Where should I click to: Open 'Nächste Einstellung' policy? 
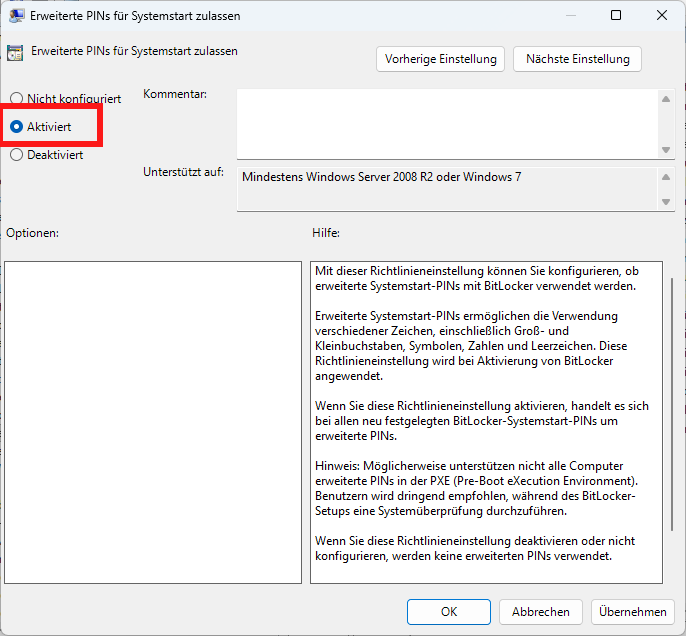tap(578, 59)
